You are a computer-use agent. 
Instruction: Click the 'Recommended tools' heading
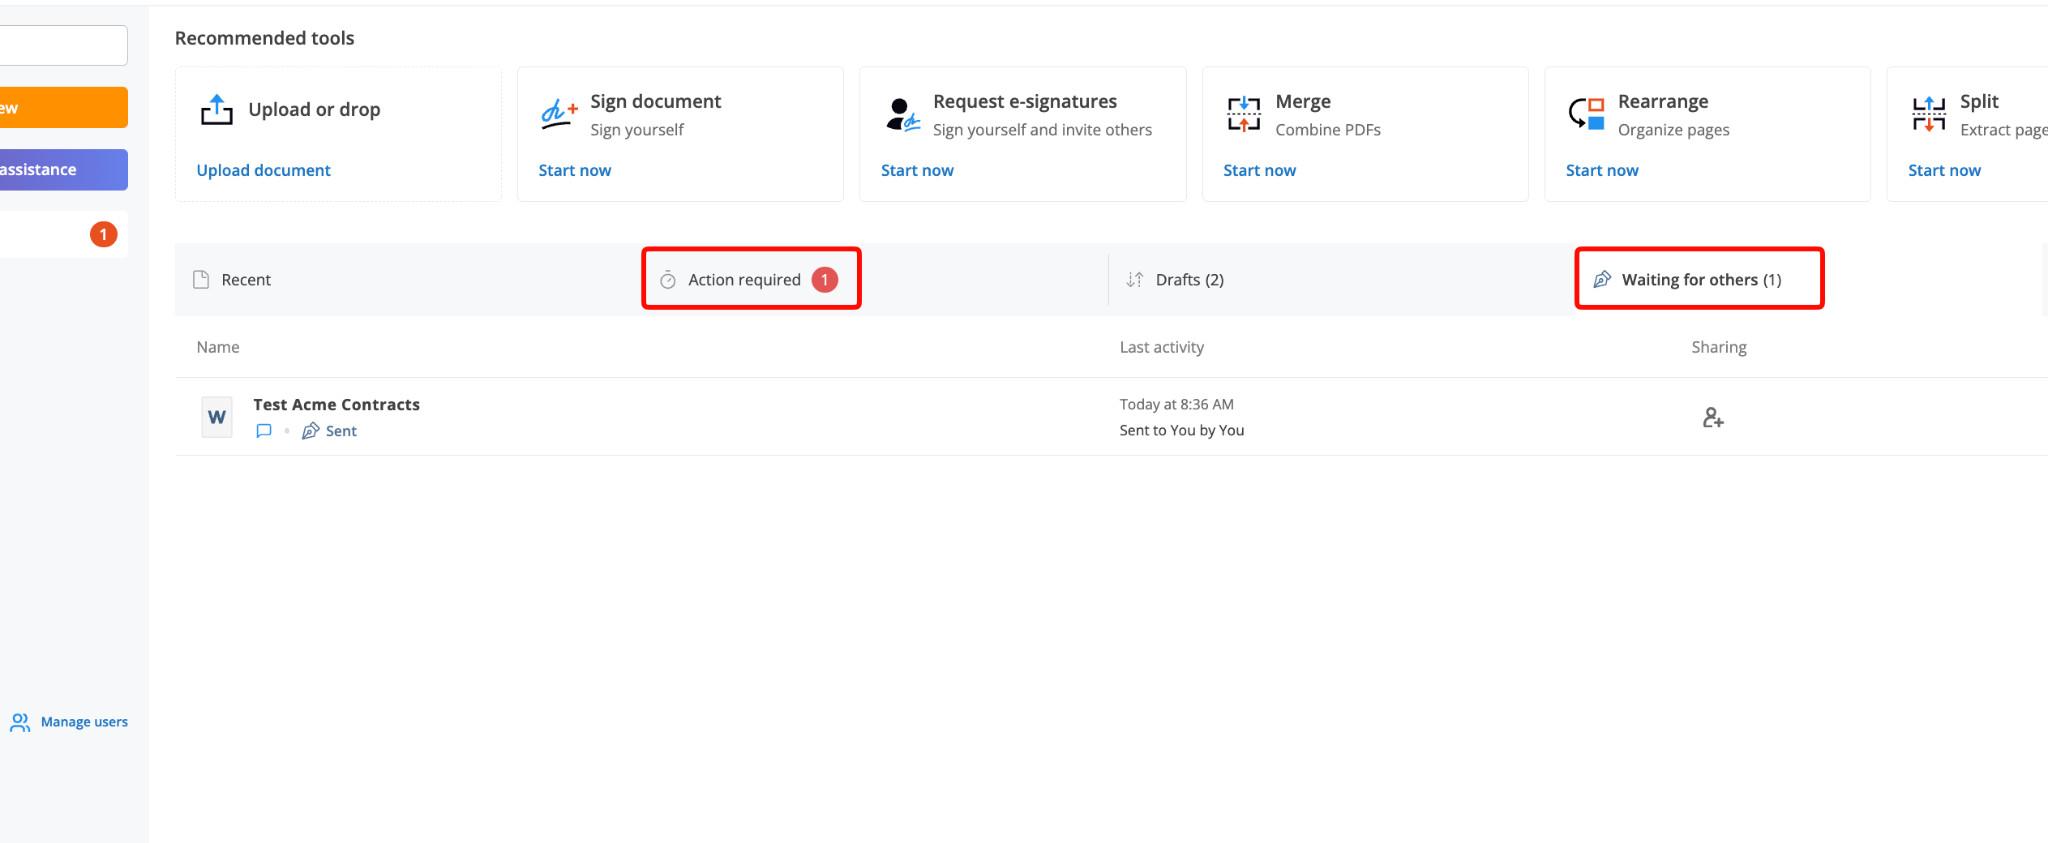(264, 38)
